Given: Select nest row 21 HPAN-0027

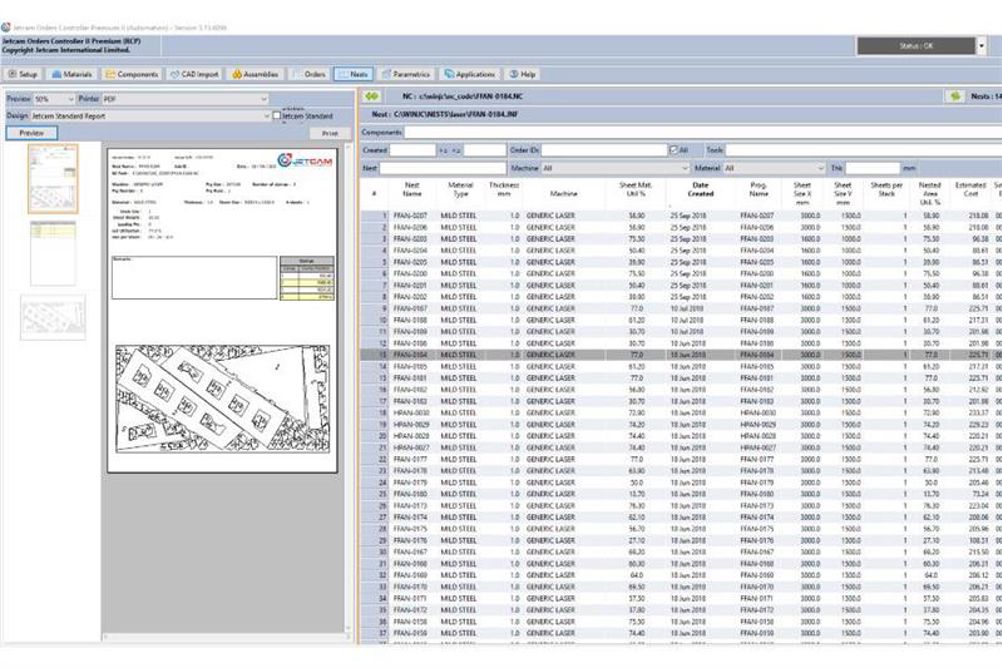Looking at the screenshot, I should (681, 447).
